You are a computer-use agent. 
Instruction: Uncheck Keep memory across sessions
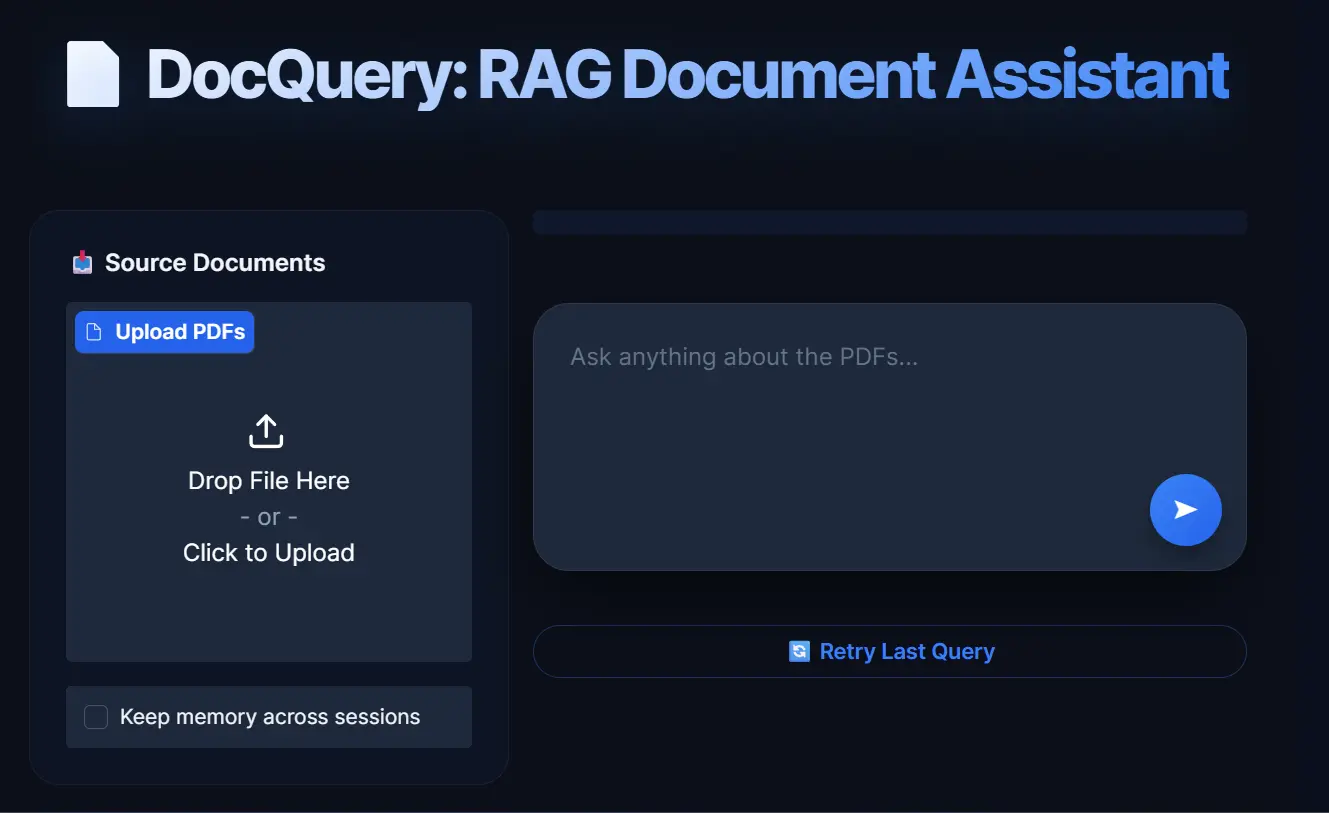click(x=95, y=716)
